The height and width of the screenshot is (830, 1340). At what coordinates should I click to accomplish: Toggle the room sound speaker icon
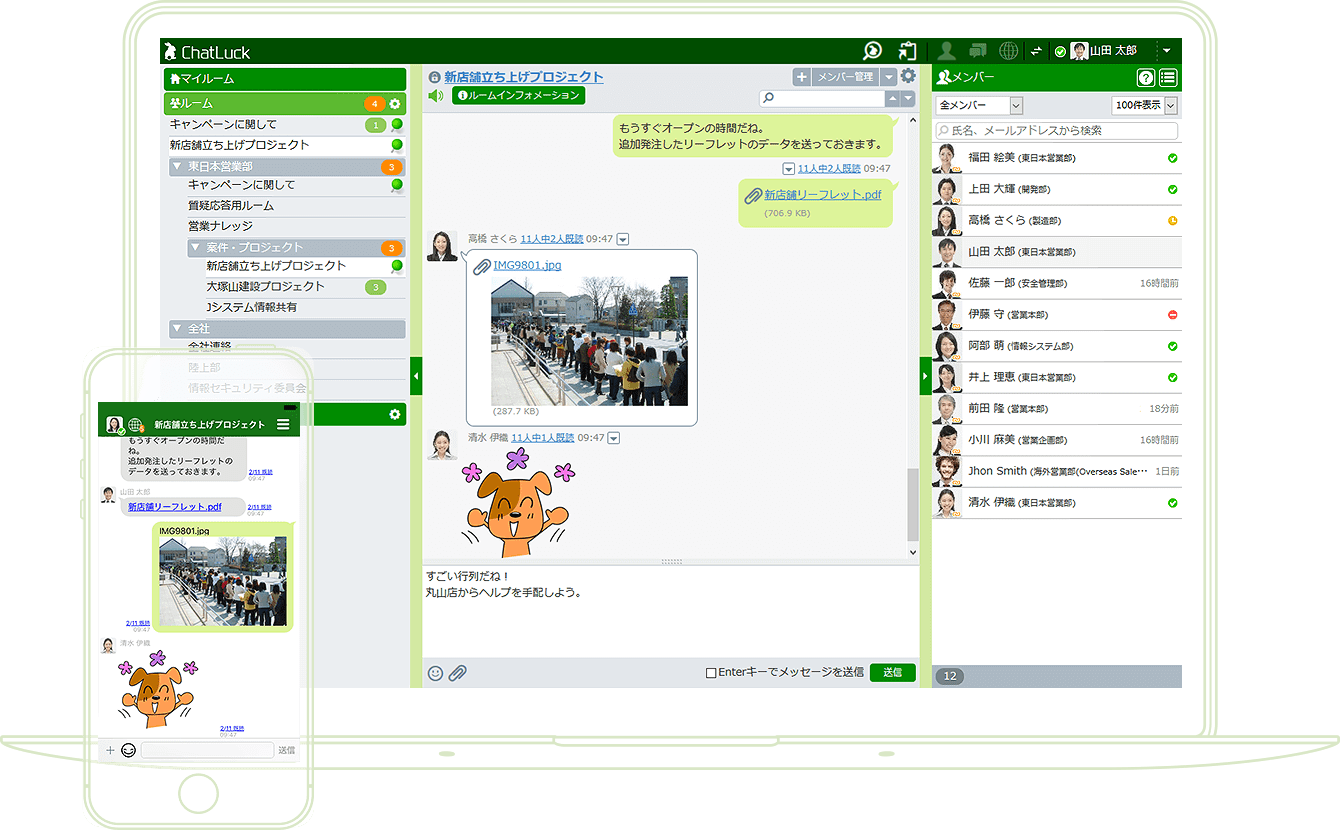point(435,96)
